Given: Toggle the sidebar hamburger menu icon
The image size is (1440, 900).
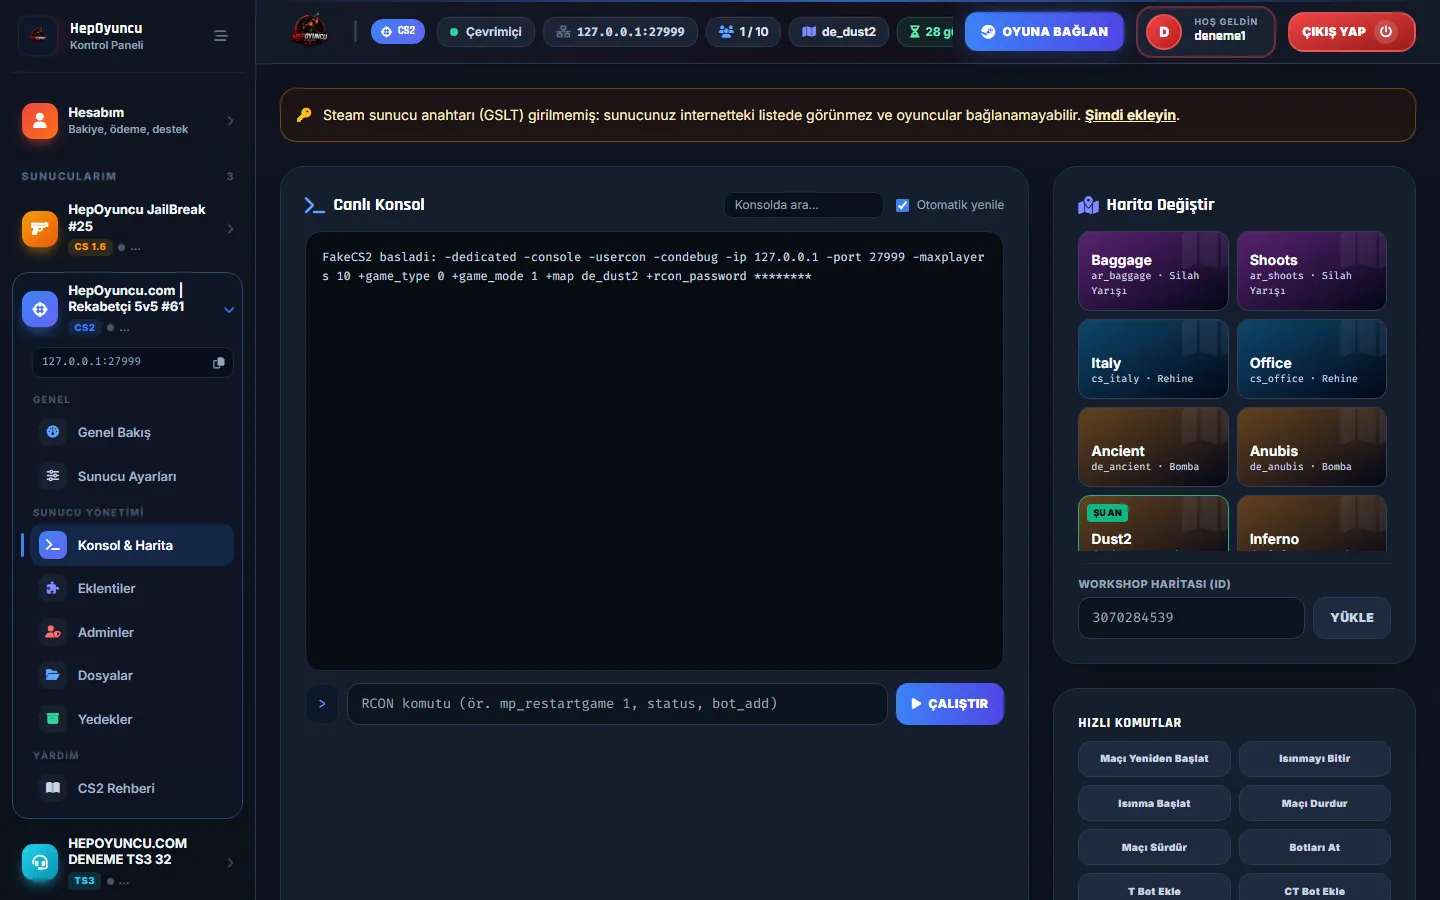Looking at the screenshot, I should pos(221,36).
